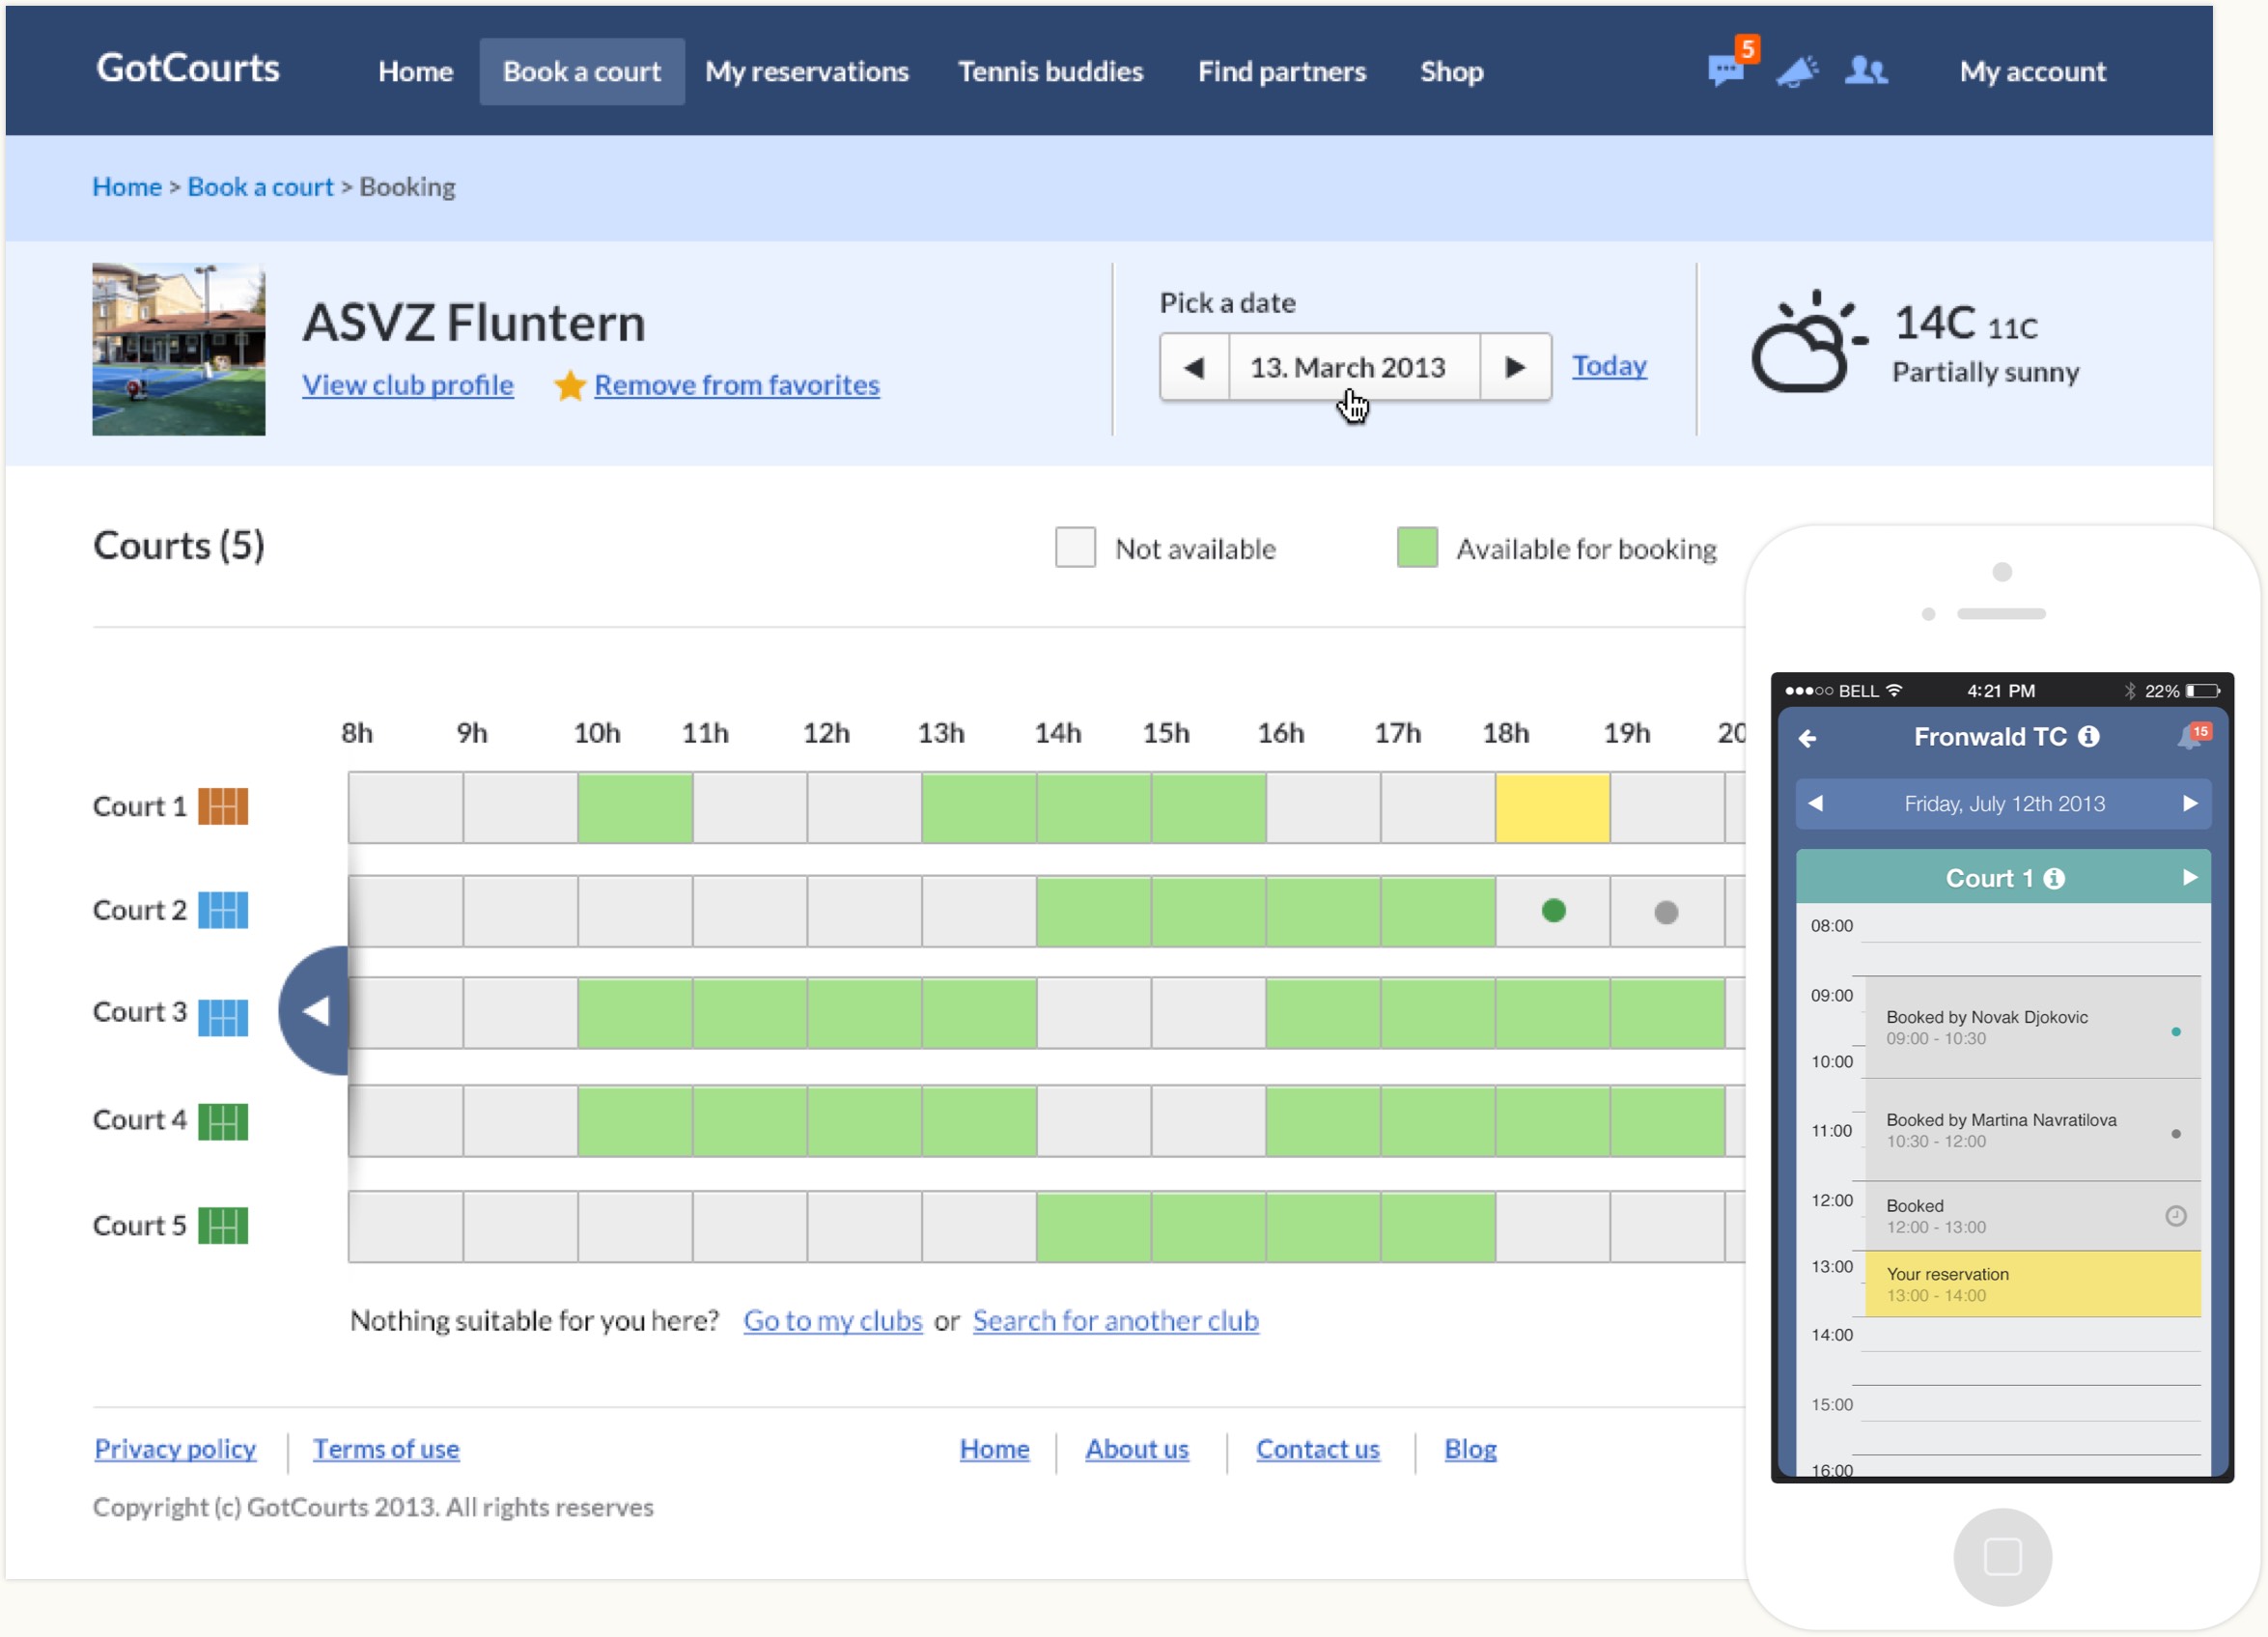Open the My reservations menu item
The image size is (2268, 1637).
[806, 72]
